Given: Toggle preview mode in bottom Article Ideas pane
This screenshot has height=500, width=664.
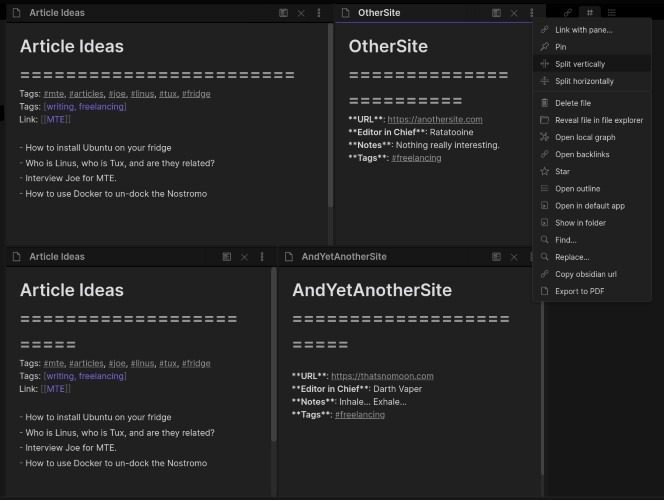Looking at the screenshot, I should [227, 257].
